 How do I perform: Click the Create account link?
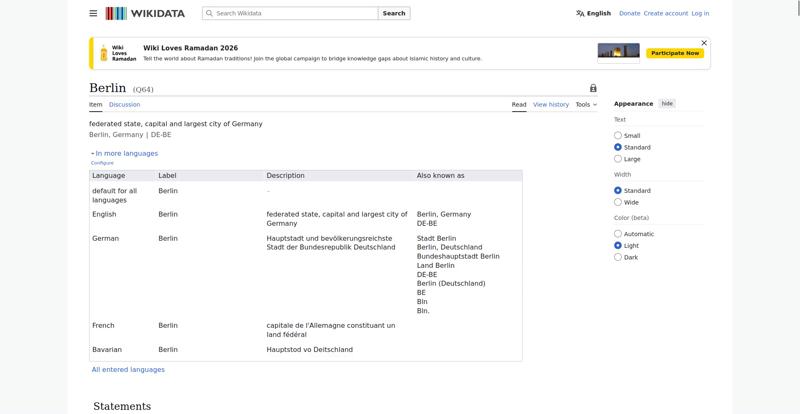coord(665,13)
